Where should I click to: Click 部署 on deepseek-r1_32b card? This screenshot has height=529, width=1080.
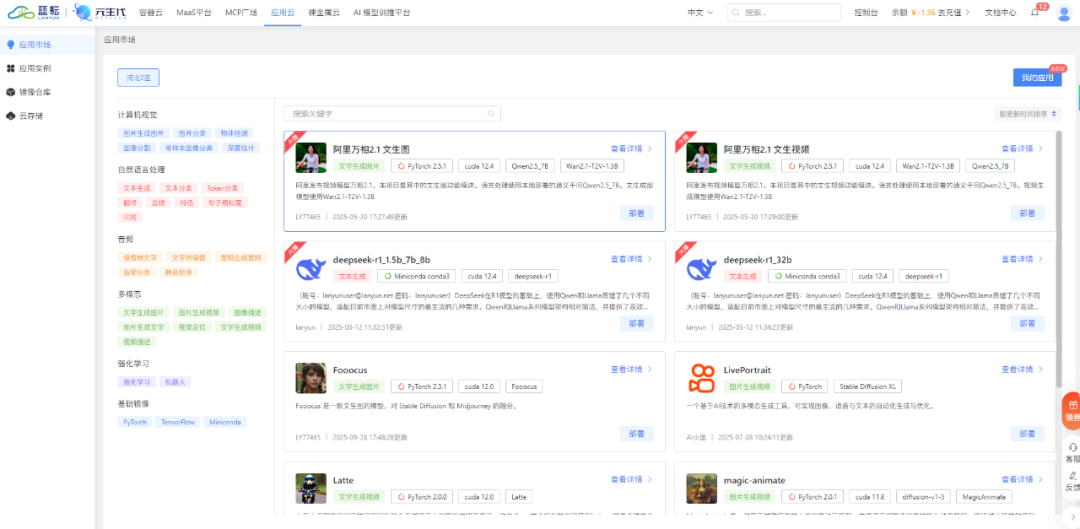1028,324
